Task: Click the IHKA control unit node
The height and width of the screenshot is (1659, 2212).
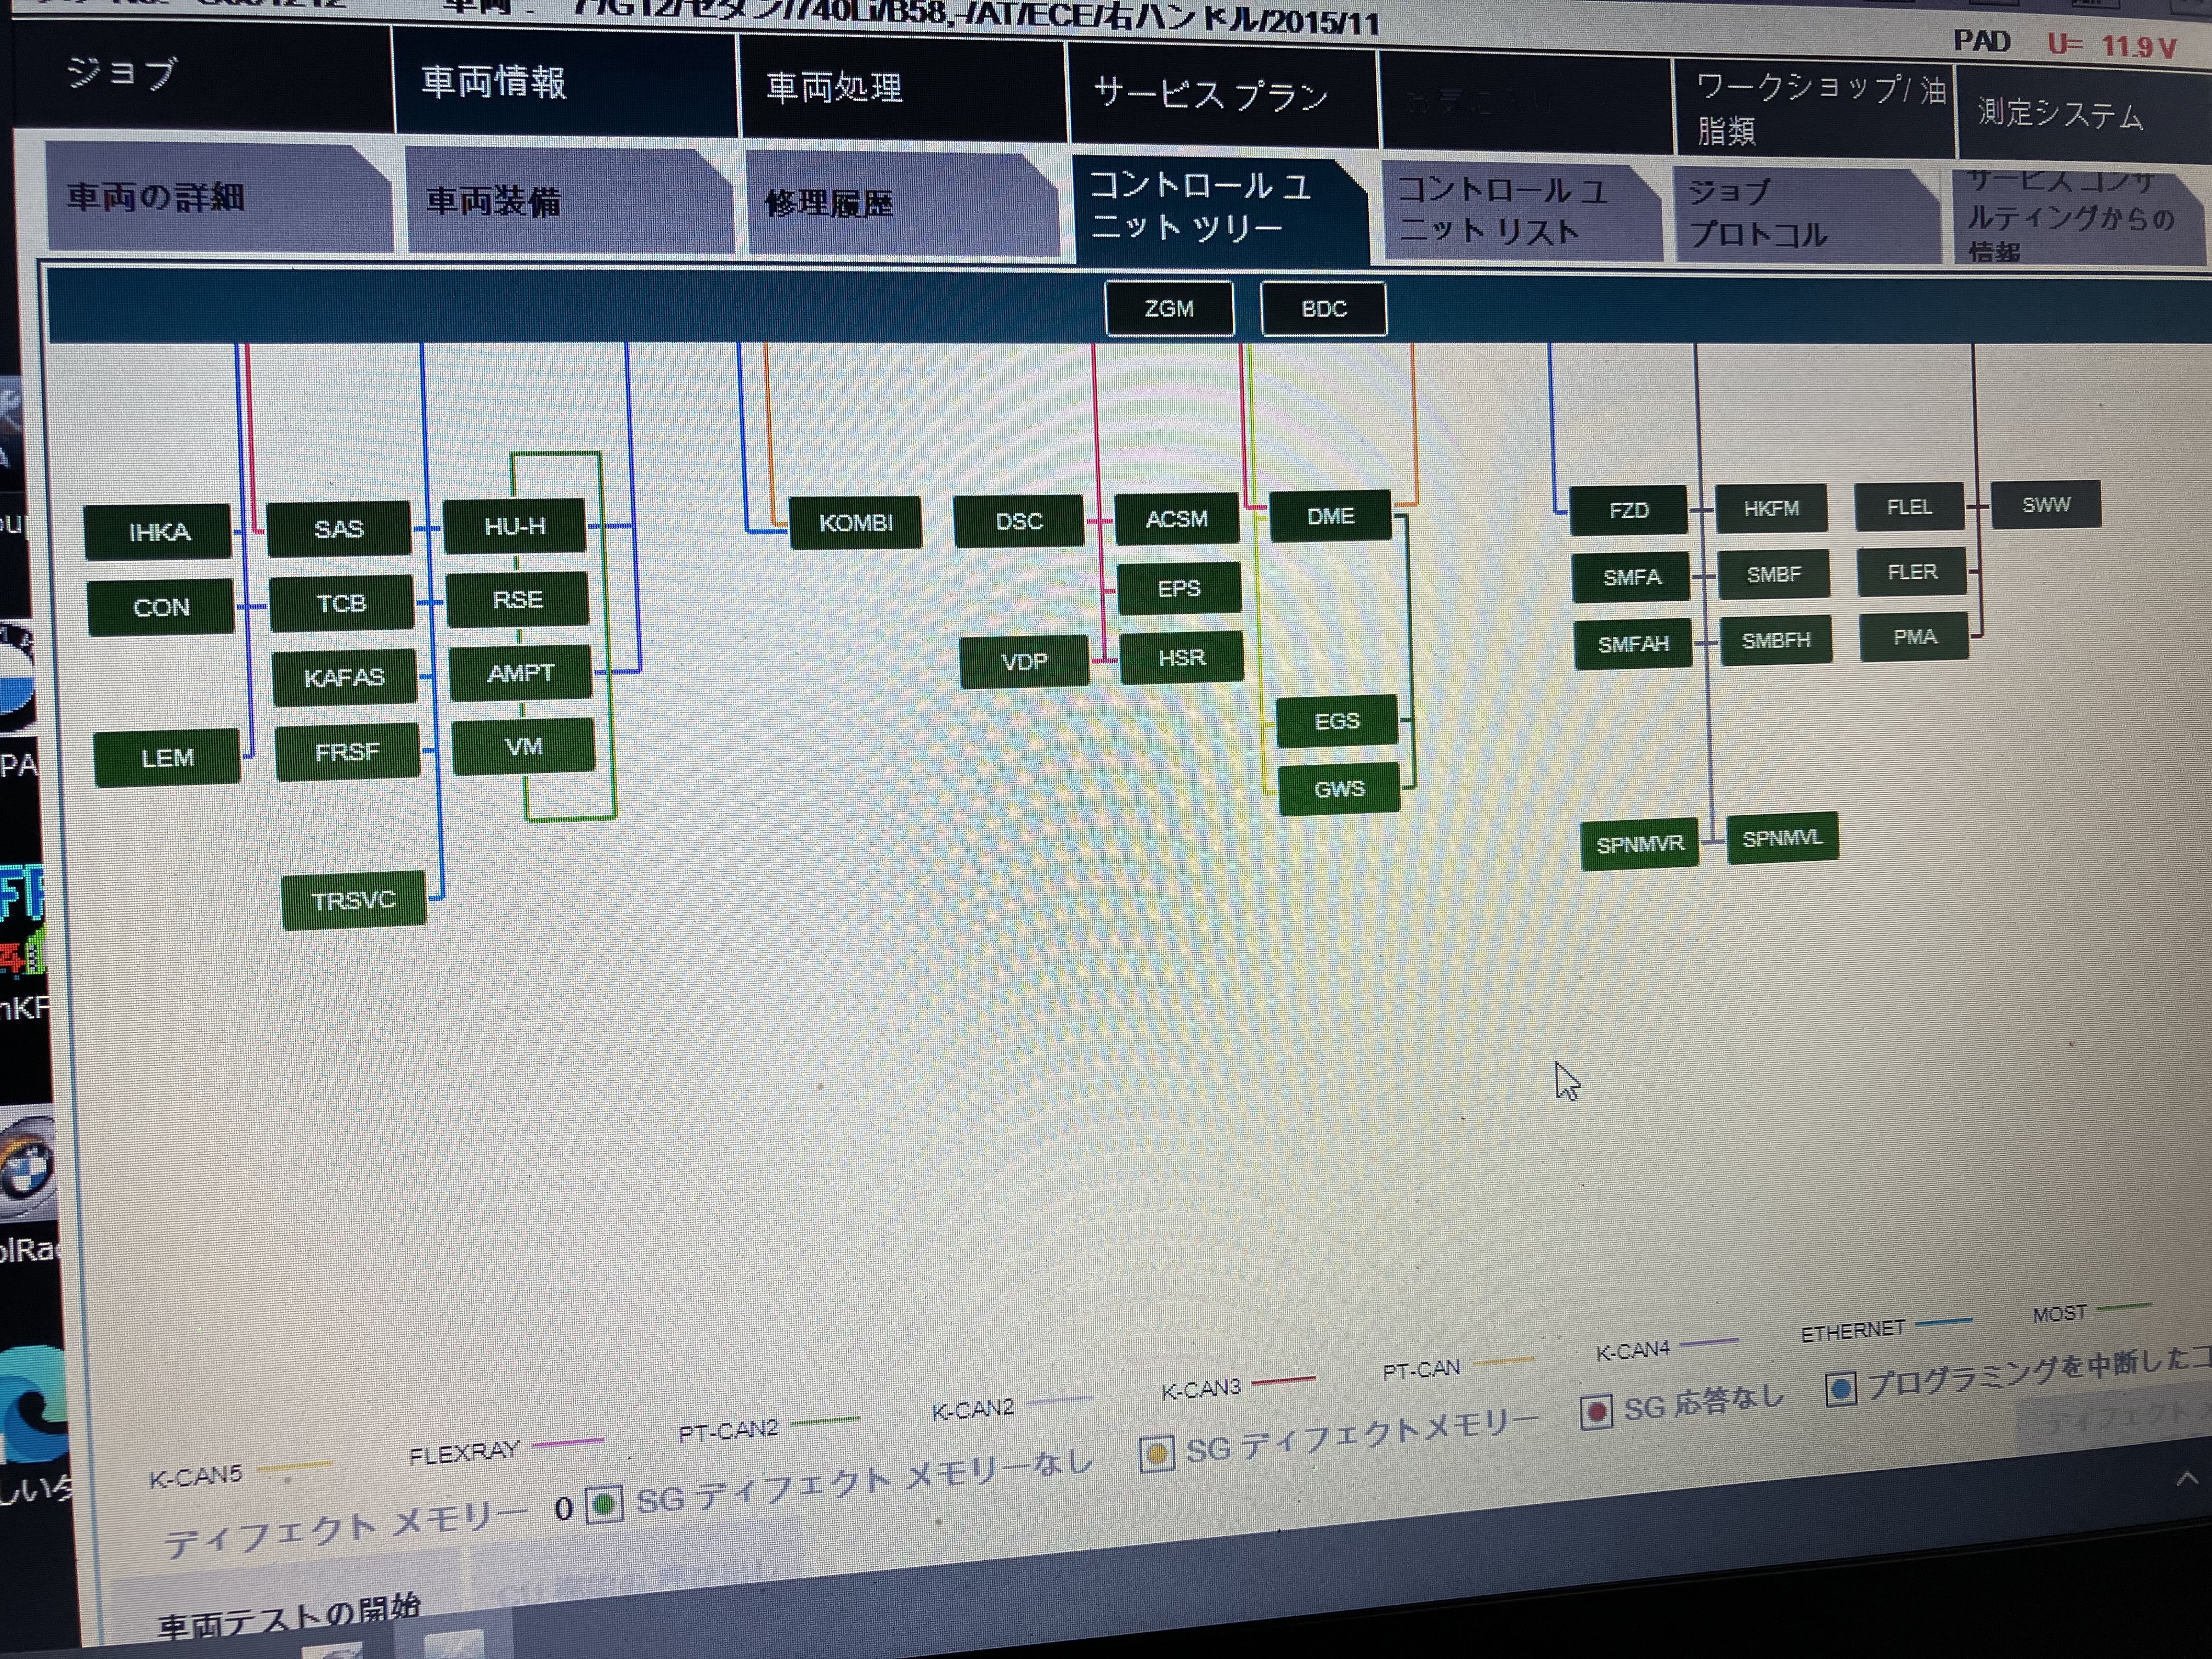Action: coord(159,532)
